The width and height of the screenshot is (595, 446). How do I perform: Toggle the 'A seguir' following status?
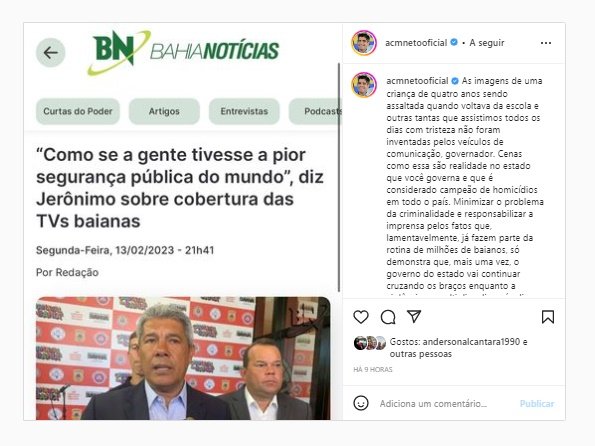point(486,43)
